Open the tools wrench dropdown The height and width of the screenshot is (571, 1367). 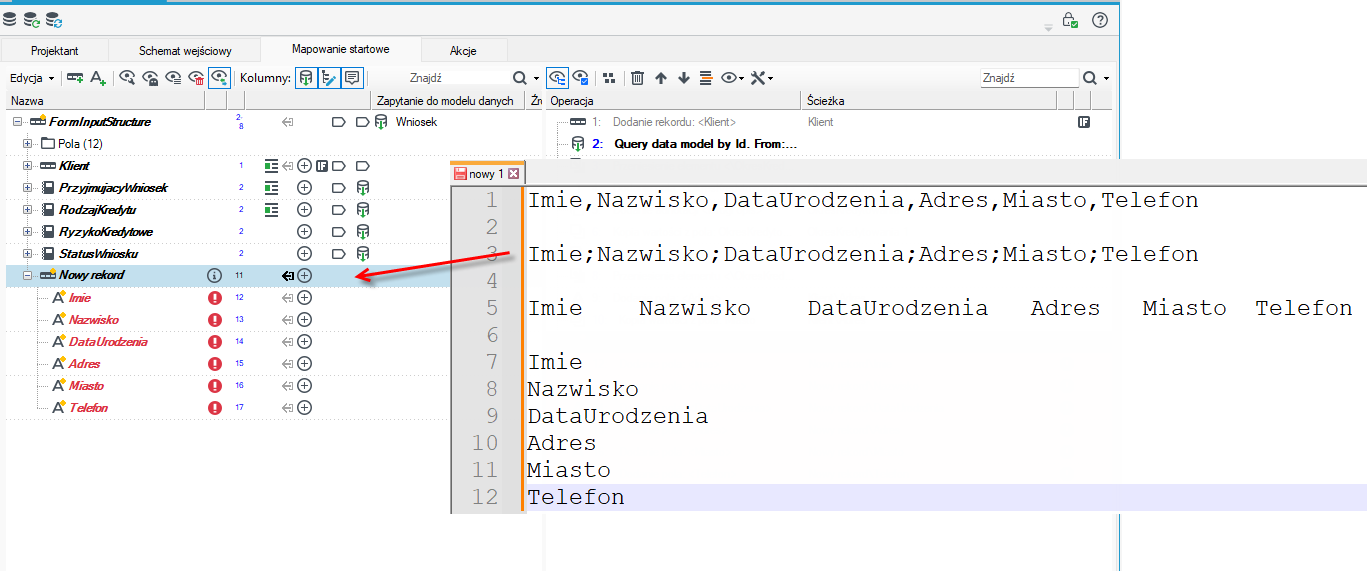[762, 77]
